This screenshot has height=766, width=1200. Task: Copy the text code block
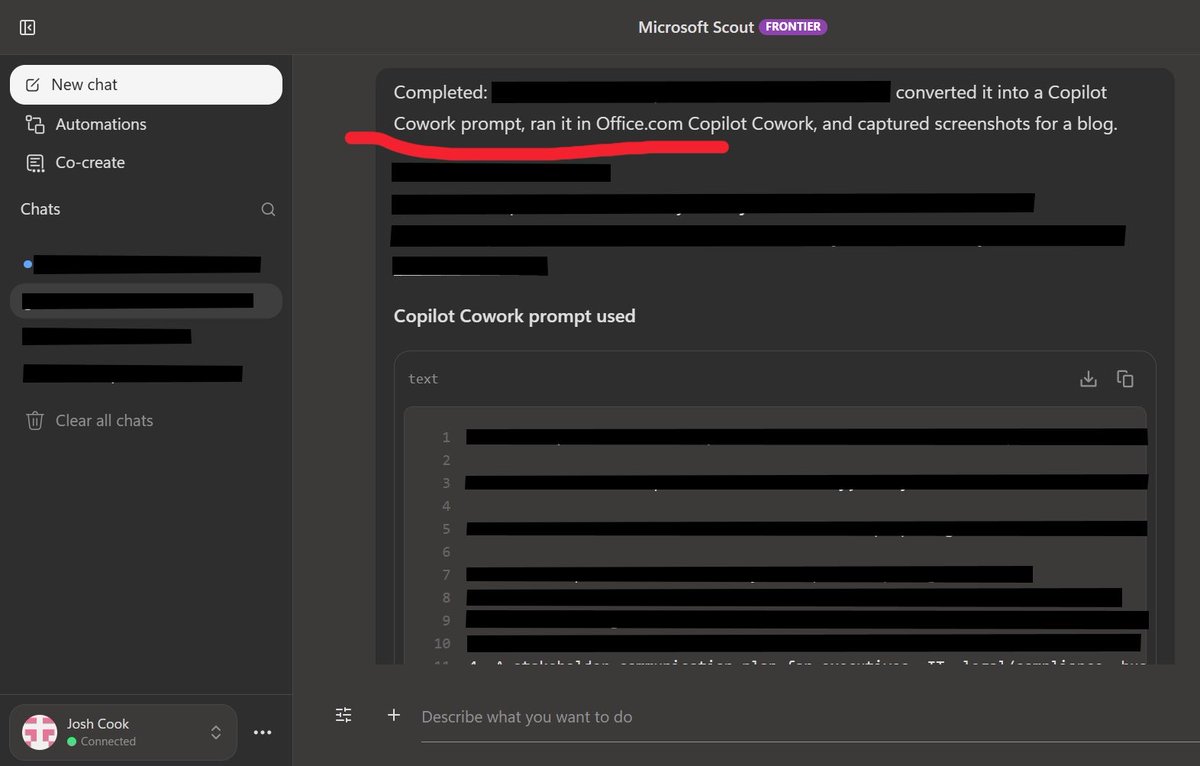(x=1125, y=379)
